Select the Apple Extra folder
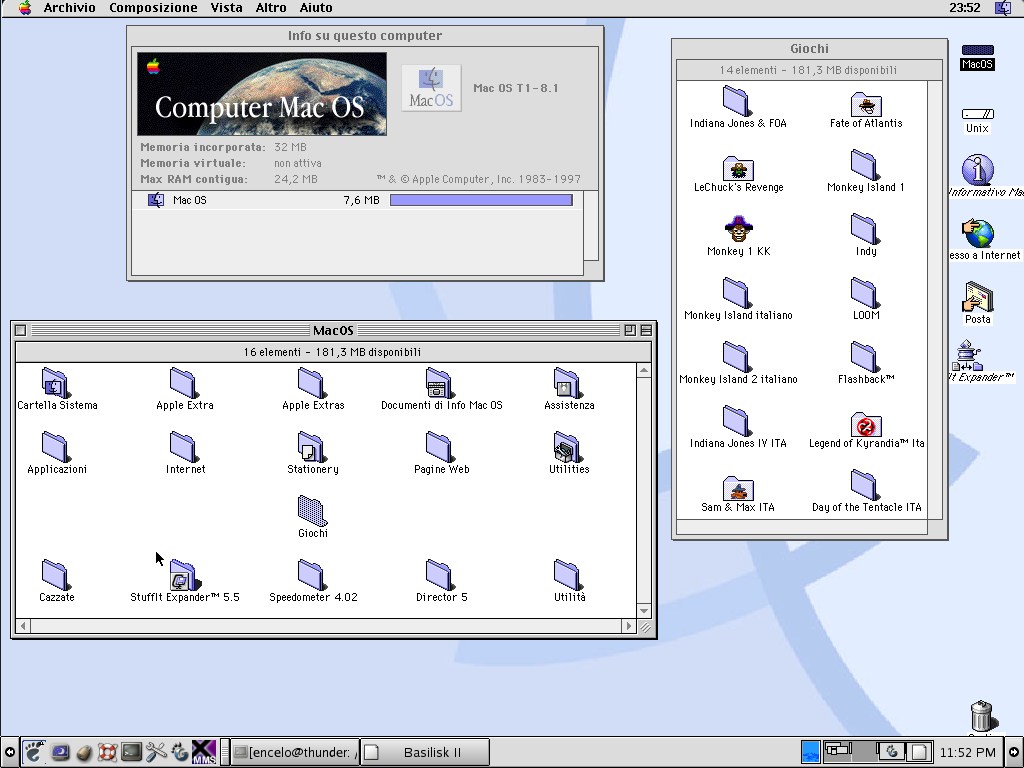Viewport: 1024px width, 768px height. [184, 390]
